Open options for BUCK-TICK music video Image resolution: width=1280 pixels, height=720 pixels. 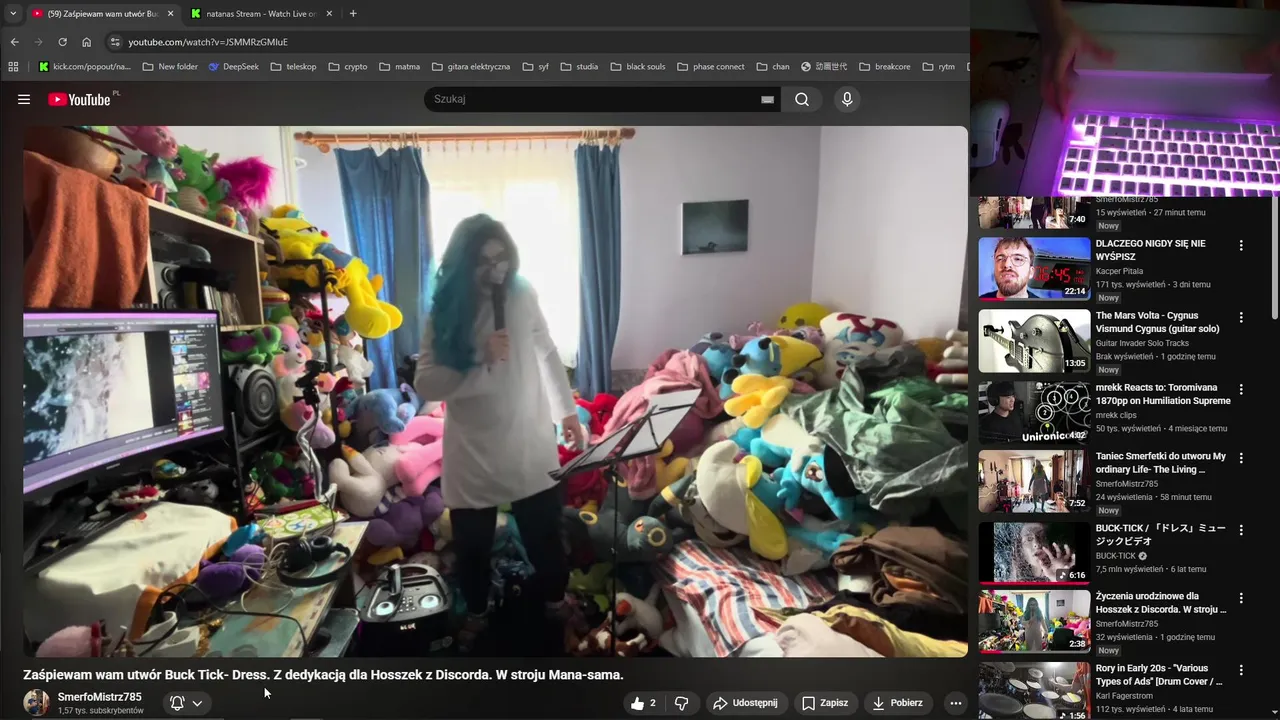coord(1241,530)
